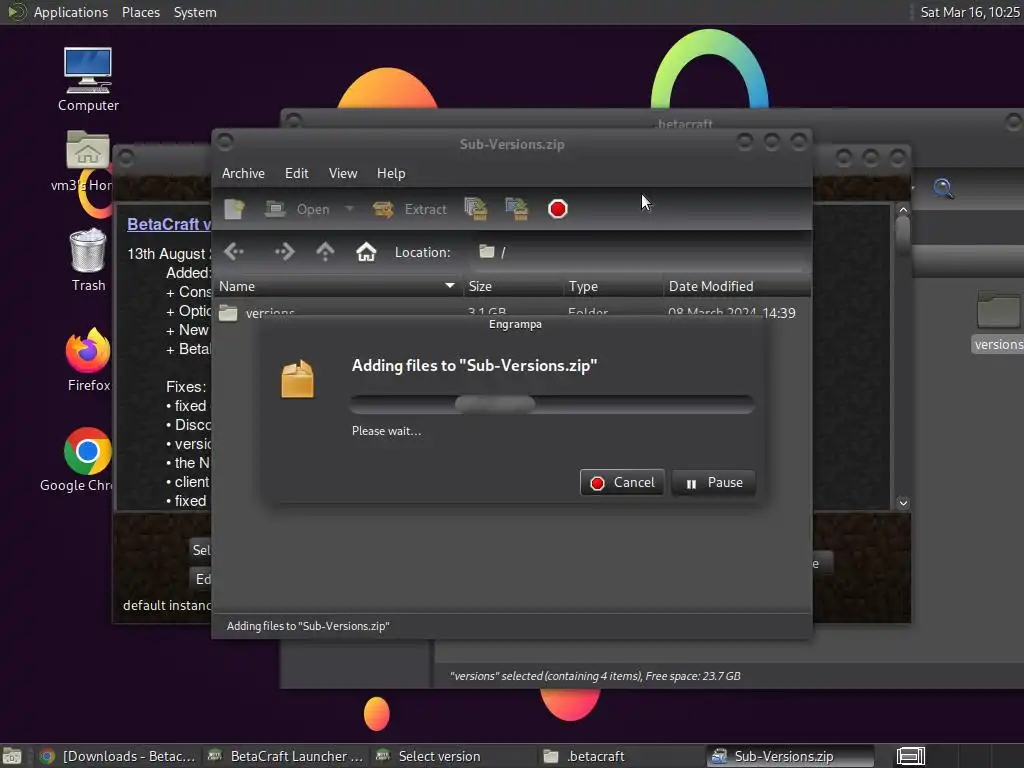
Task: Sort by the Name column header
Action: [x=337, y=286]
